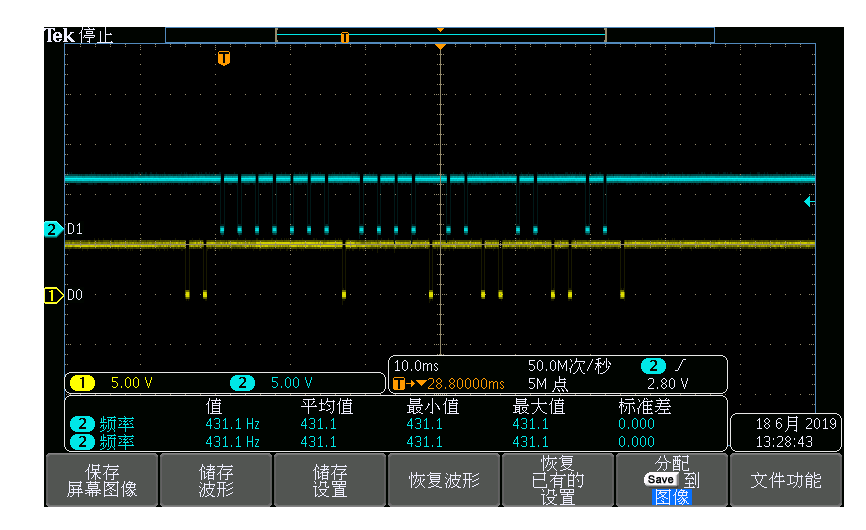
Task: Open the 储存设置 store setup button
Action: pos(330,480)
